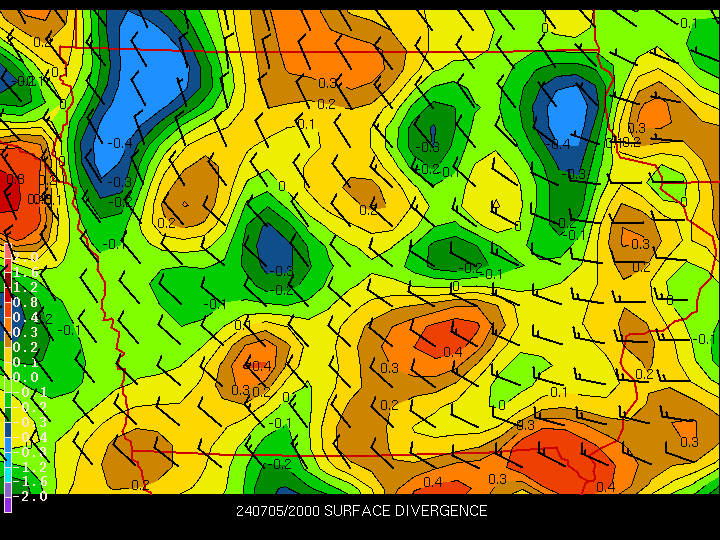The height and width of the screenshot is (540, 720).
Task: Click the 0.4 label at the bottom right orange area
Action: [x=605, y=487]
